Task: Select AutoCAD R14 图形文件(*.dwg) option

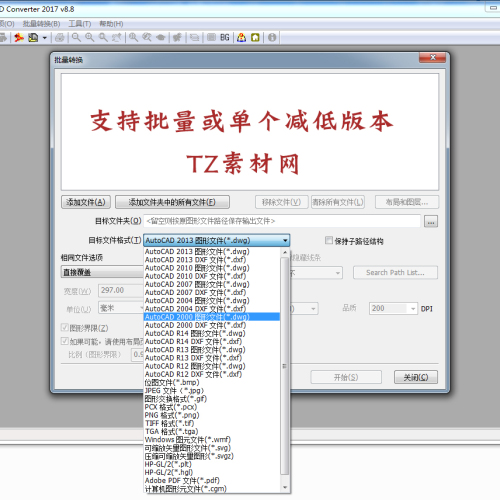Action: [212, 333]
